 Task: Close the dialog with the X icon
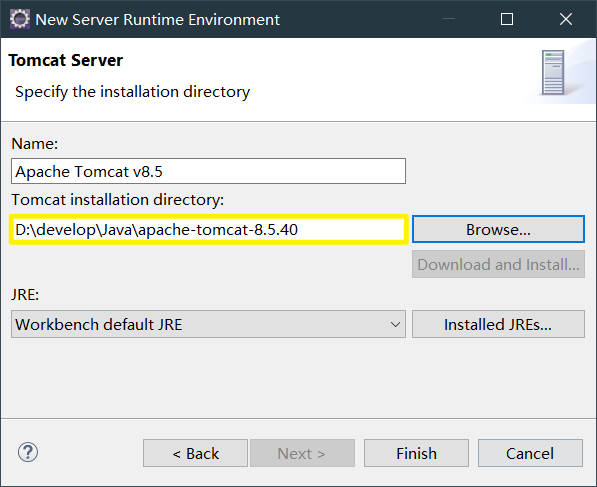566,19
